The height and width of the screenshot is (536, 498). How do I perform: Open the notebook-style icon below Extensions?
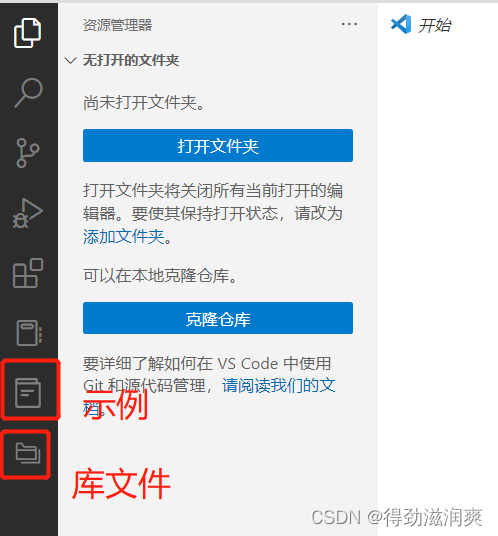(29, 333)
